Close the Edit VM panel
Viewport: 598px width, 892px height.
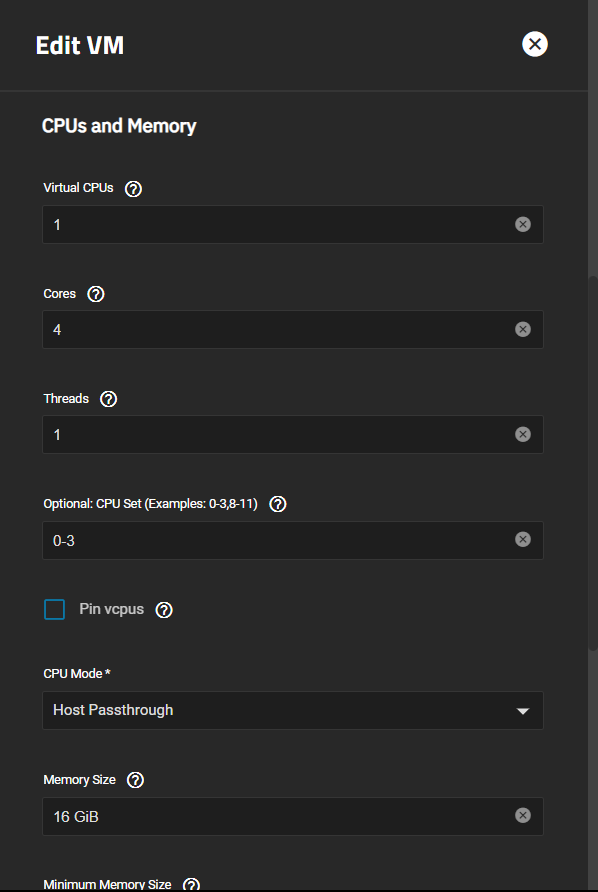click(x=535, y=44)
